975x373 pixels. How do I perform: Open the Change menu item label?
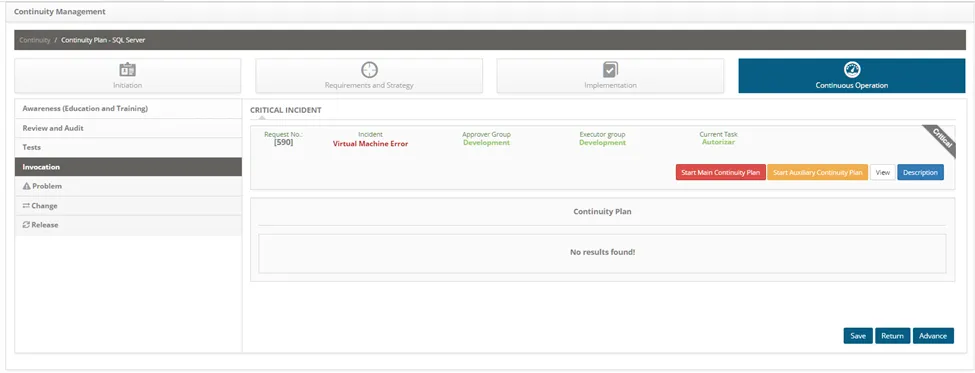44,206
